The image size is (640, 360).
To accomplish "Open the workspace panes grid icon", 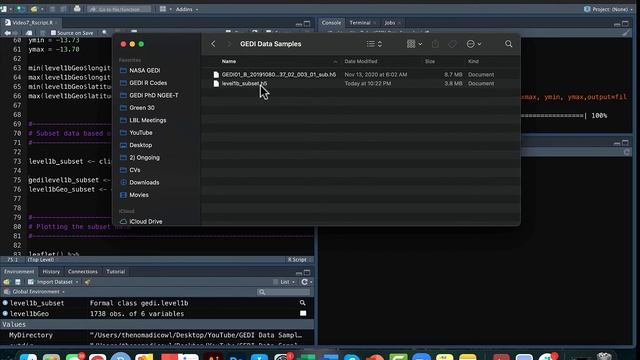I will 164,9.
